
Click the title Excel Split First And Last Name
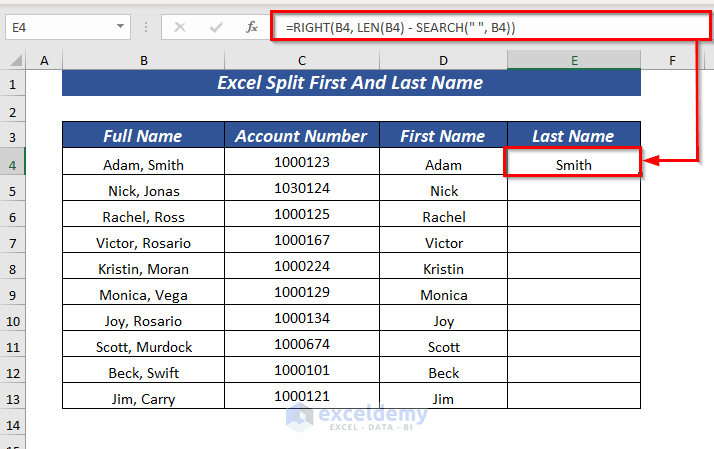350,83
